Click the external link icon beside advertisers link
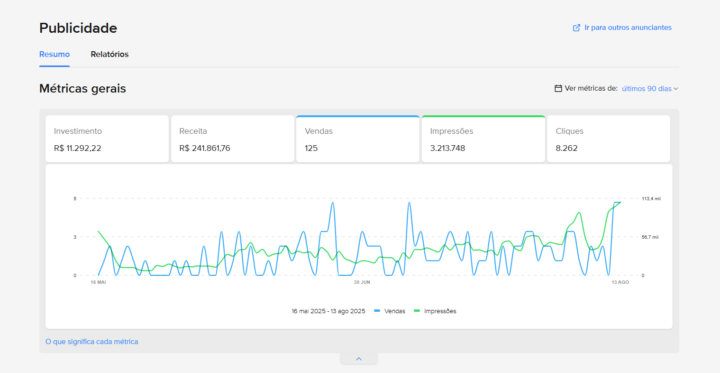Image resolution: width=720 pixels, height=373 pixels. (576, 28)
